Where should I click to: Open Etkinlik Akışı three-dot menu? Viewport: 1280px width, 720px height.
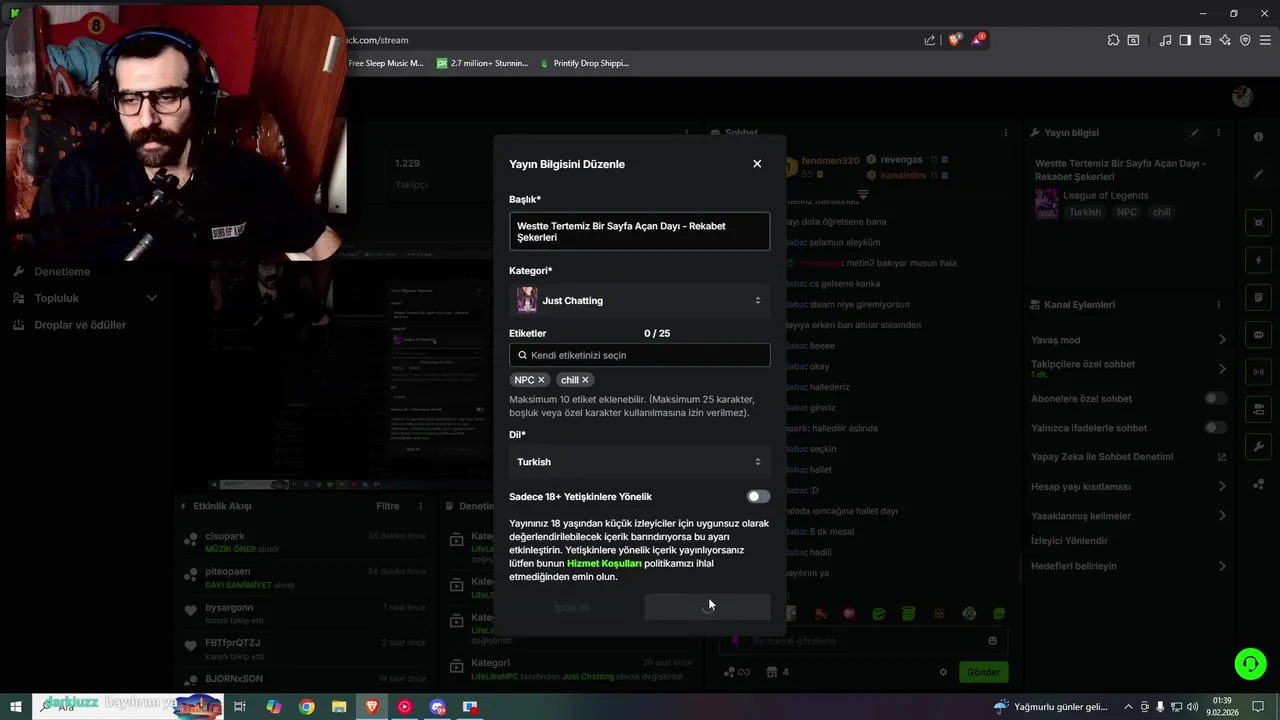pos(421,506)
